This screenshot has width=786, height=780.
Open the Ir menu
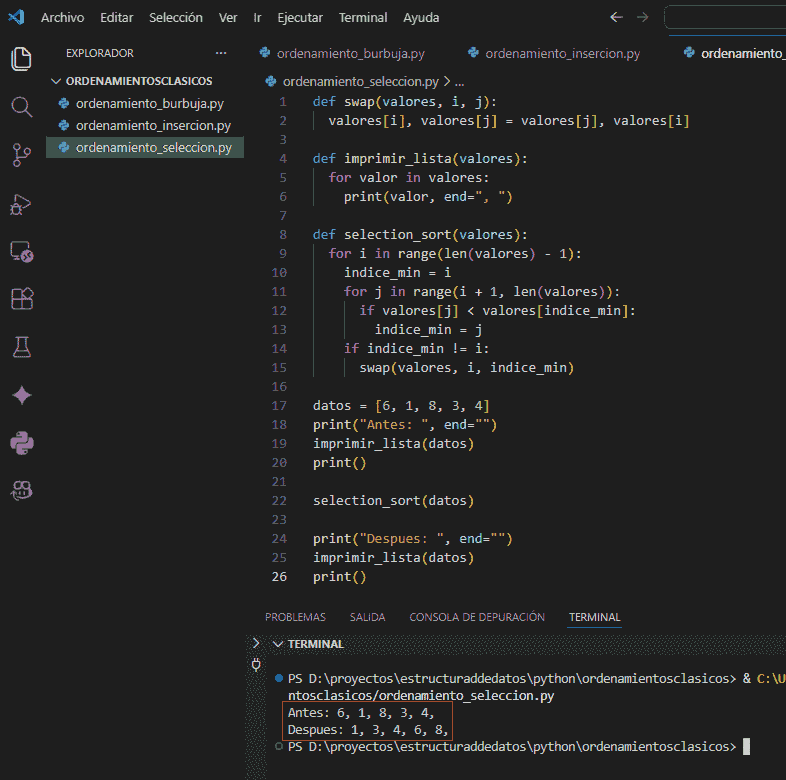[257, 18]
